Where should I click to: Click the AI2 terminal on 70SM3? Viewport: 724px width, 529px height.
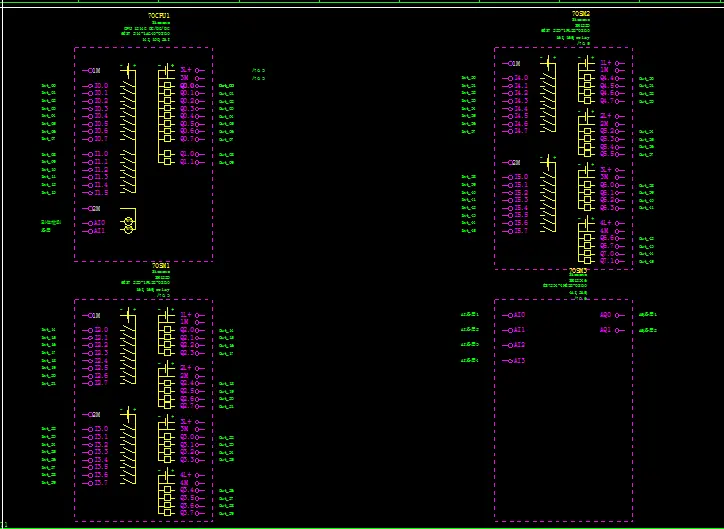pos(517,345)
